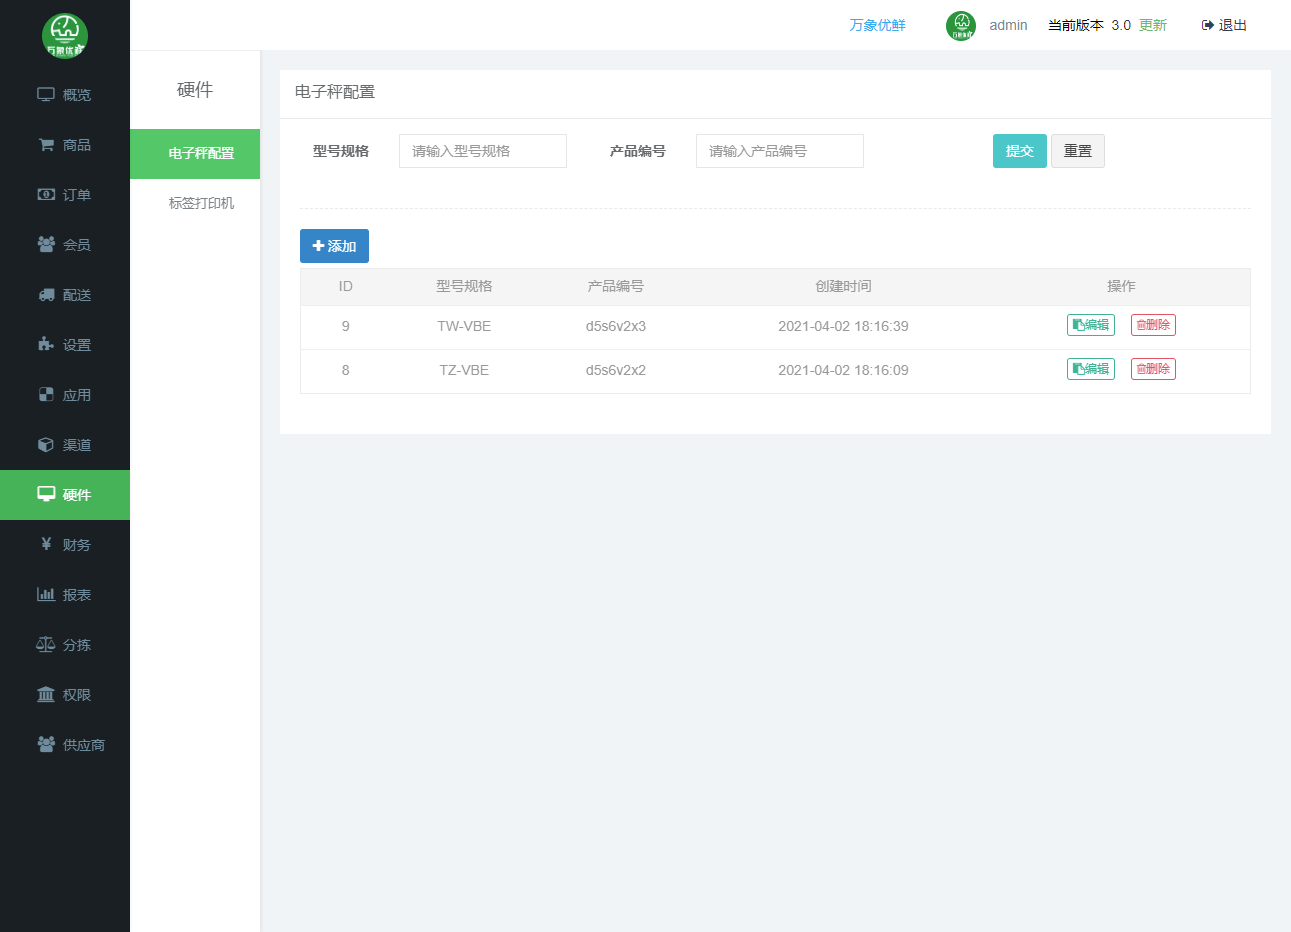This screenshot has height=932, width=1291.
Task: Click the cube icon for 渠道
Action: pos(46,445)
